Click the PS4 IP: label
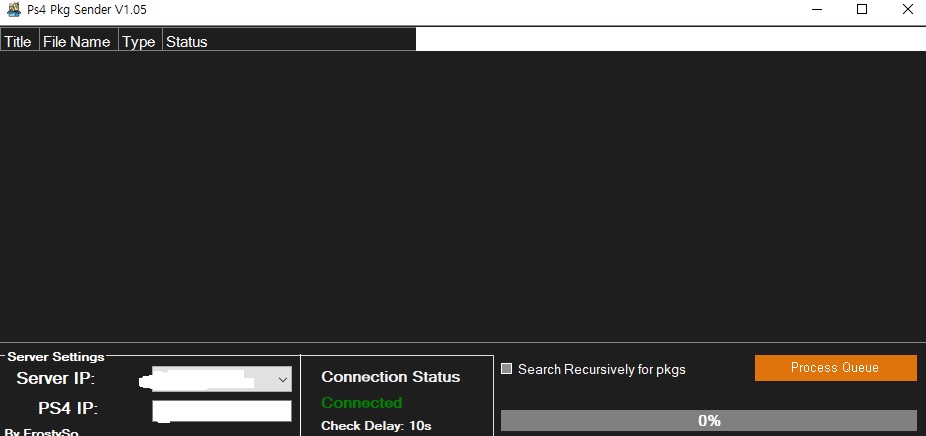This screenshot has width=926, height=436. pos(69,408)
